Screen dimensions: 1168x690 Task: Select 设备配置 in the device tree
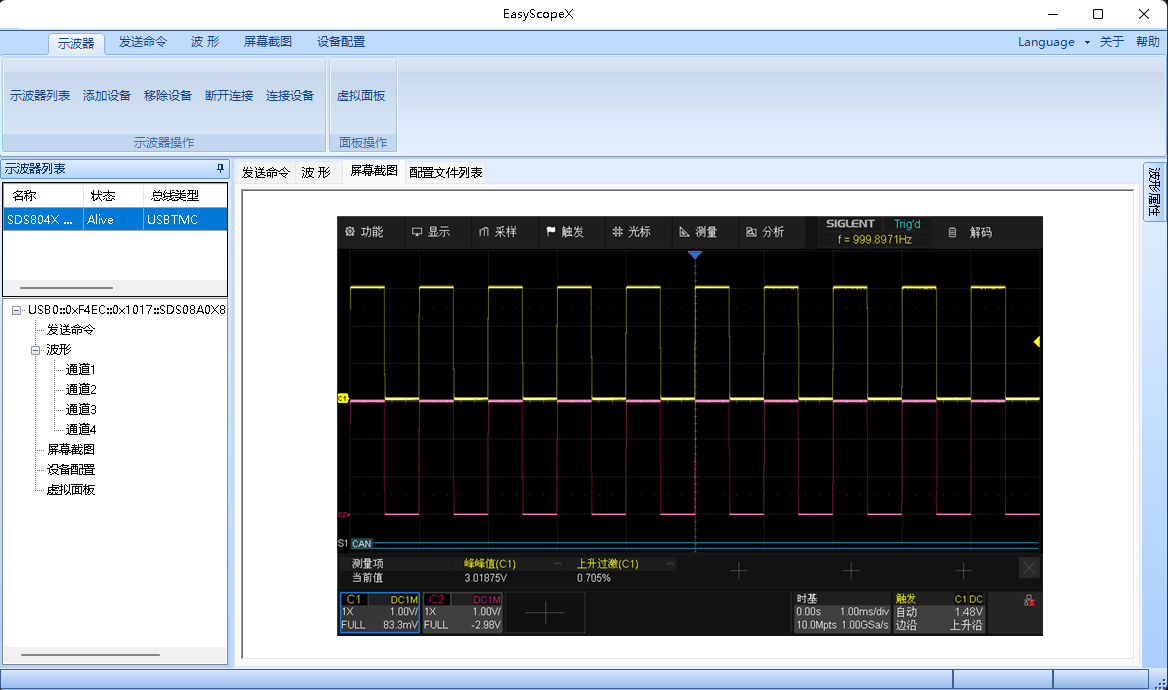tap(71, 470)
